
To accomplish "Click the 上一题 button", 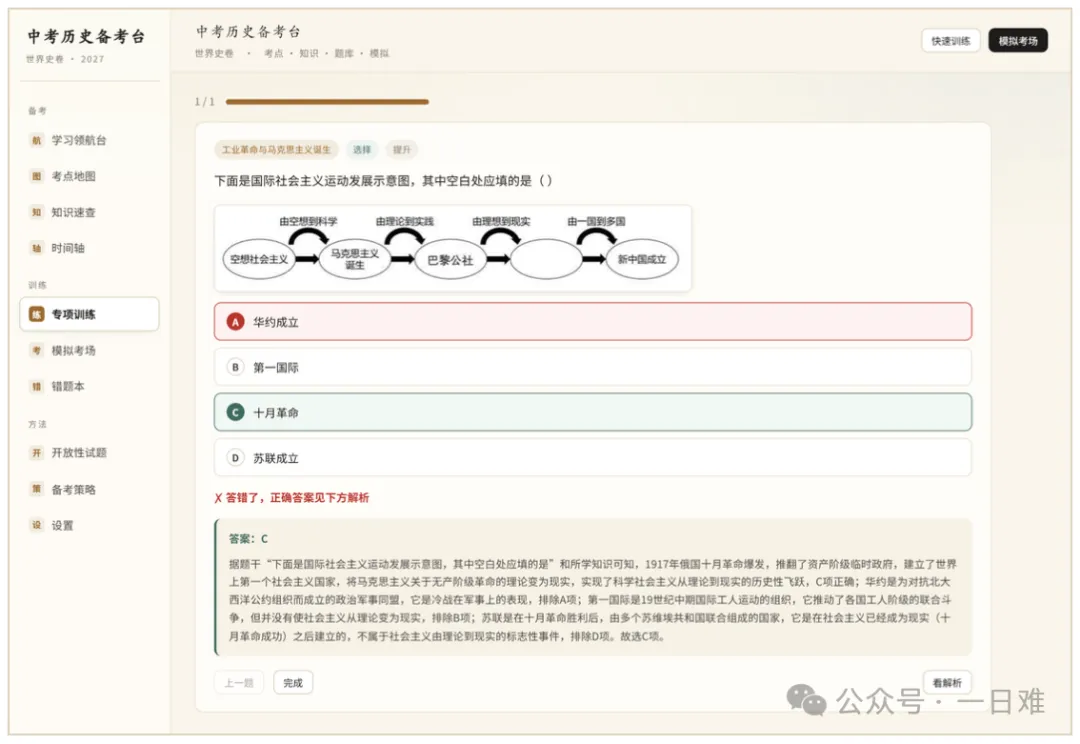I will point(238,683).
